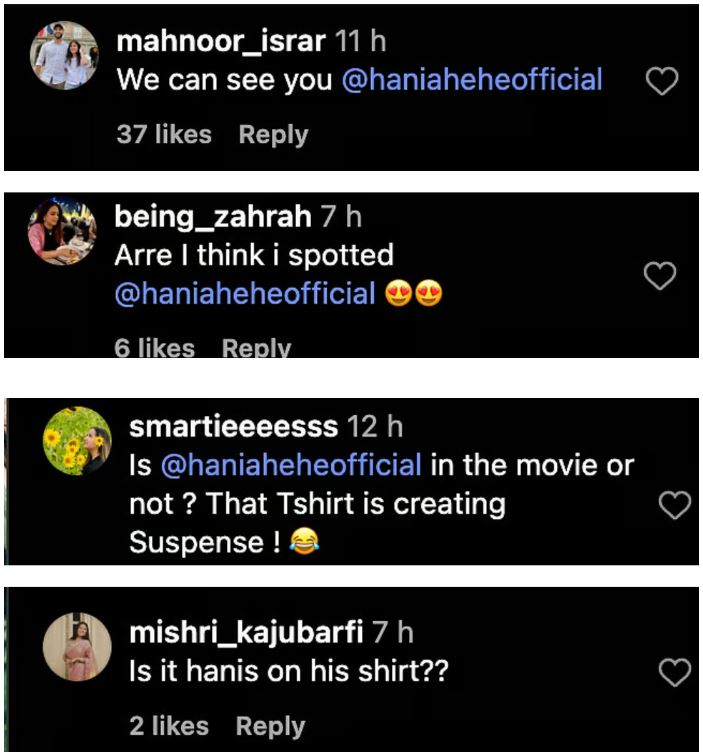Screen dimensions: 703x756
Task: Open @haniaheheofficial mention in smartieeeesss's comment
Action: 288,465
